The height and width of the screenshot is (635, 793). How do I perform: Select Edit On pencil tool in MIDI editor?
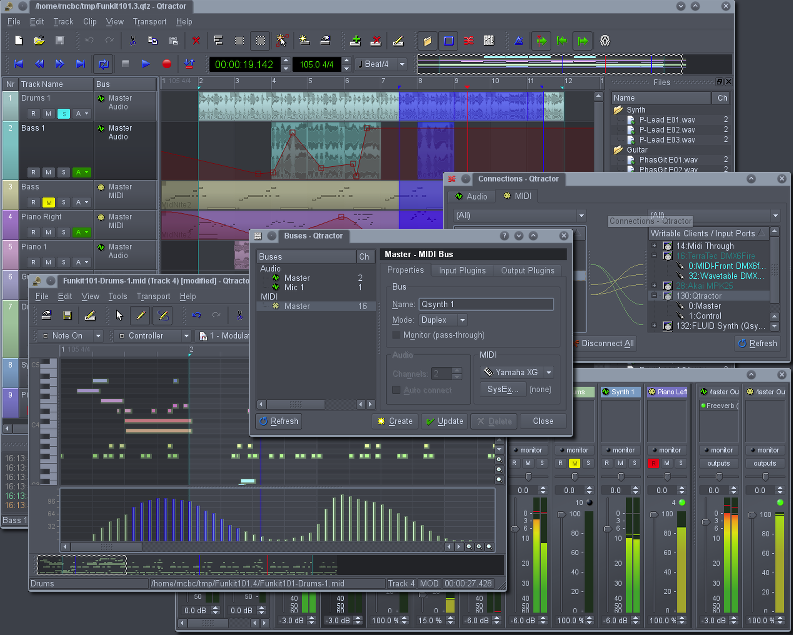coord(141,315)
